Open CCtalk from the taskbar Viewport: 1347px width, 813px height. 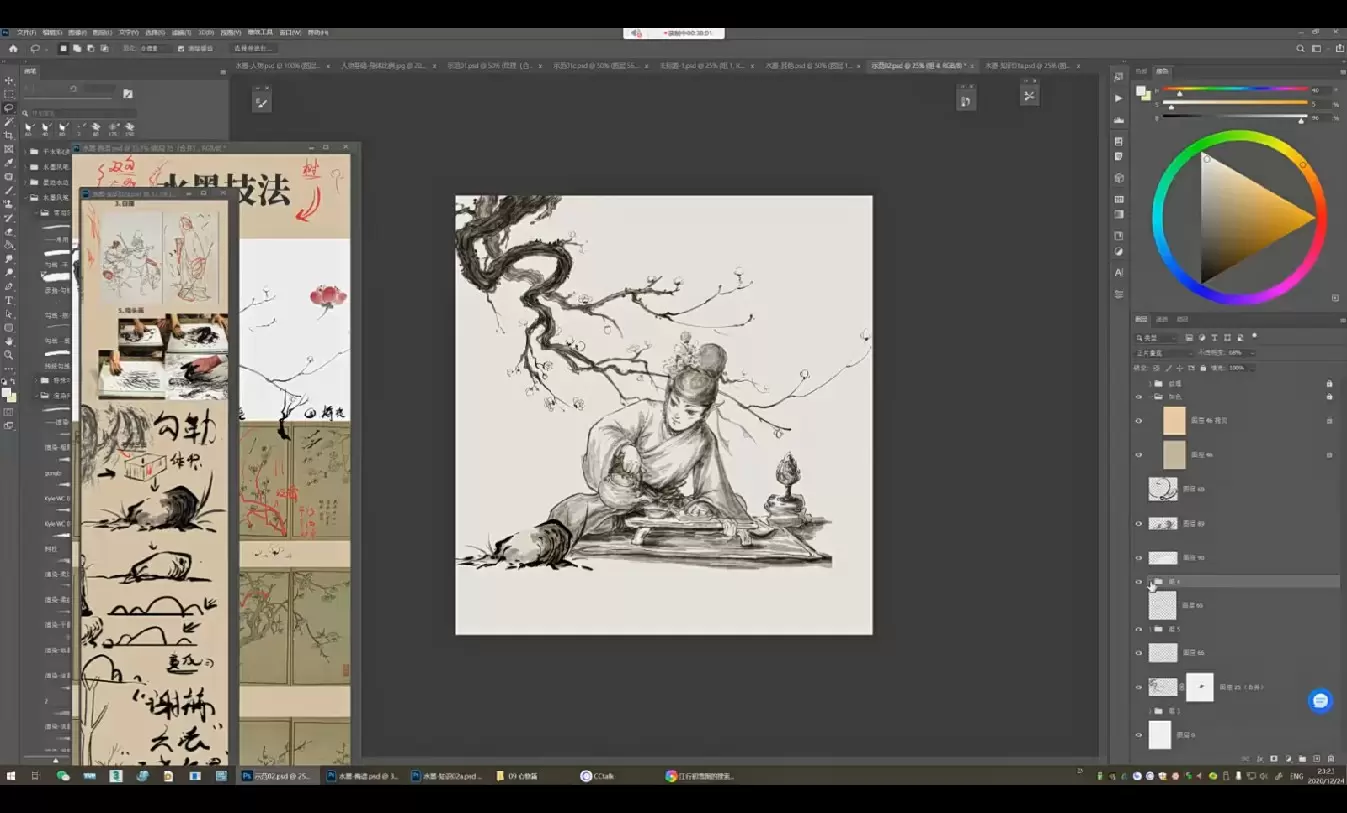pyautogui.click(x=597, y=776)
